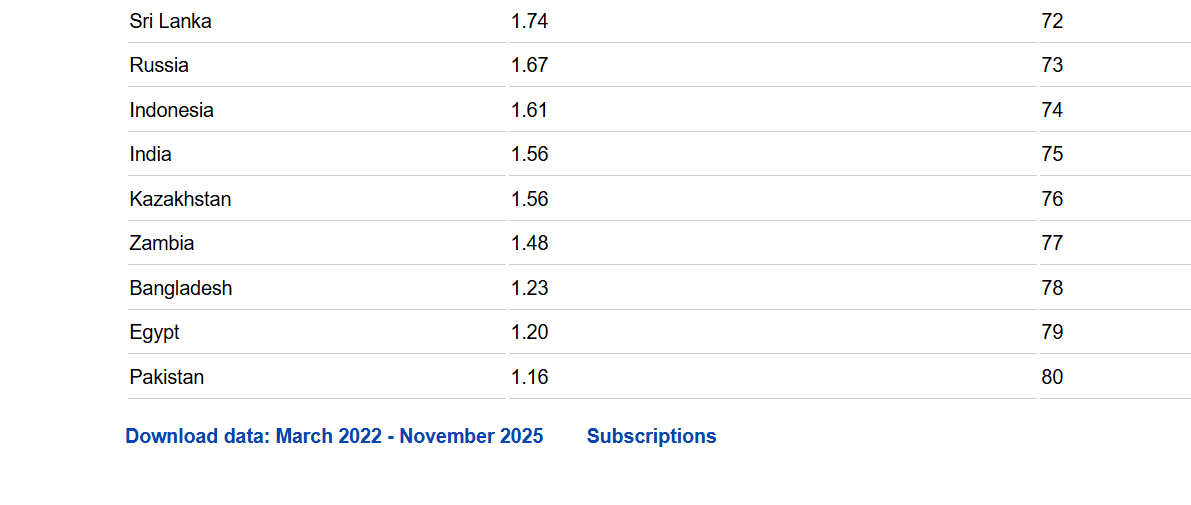Image resolution: width=1191 pixels, height=505 pixels.
Task: Click the Kazakhstan country cell
Action: 180,199
